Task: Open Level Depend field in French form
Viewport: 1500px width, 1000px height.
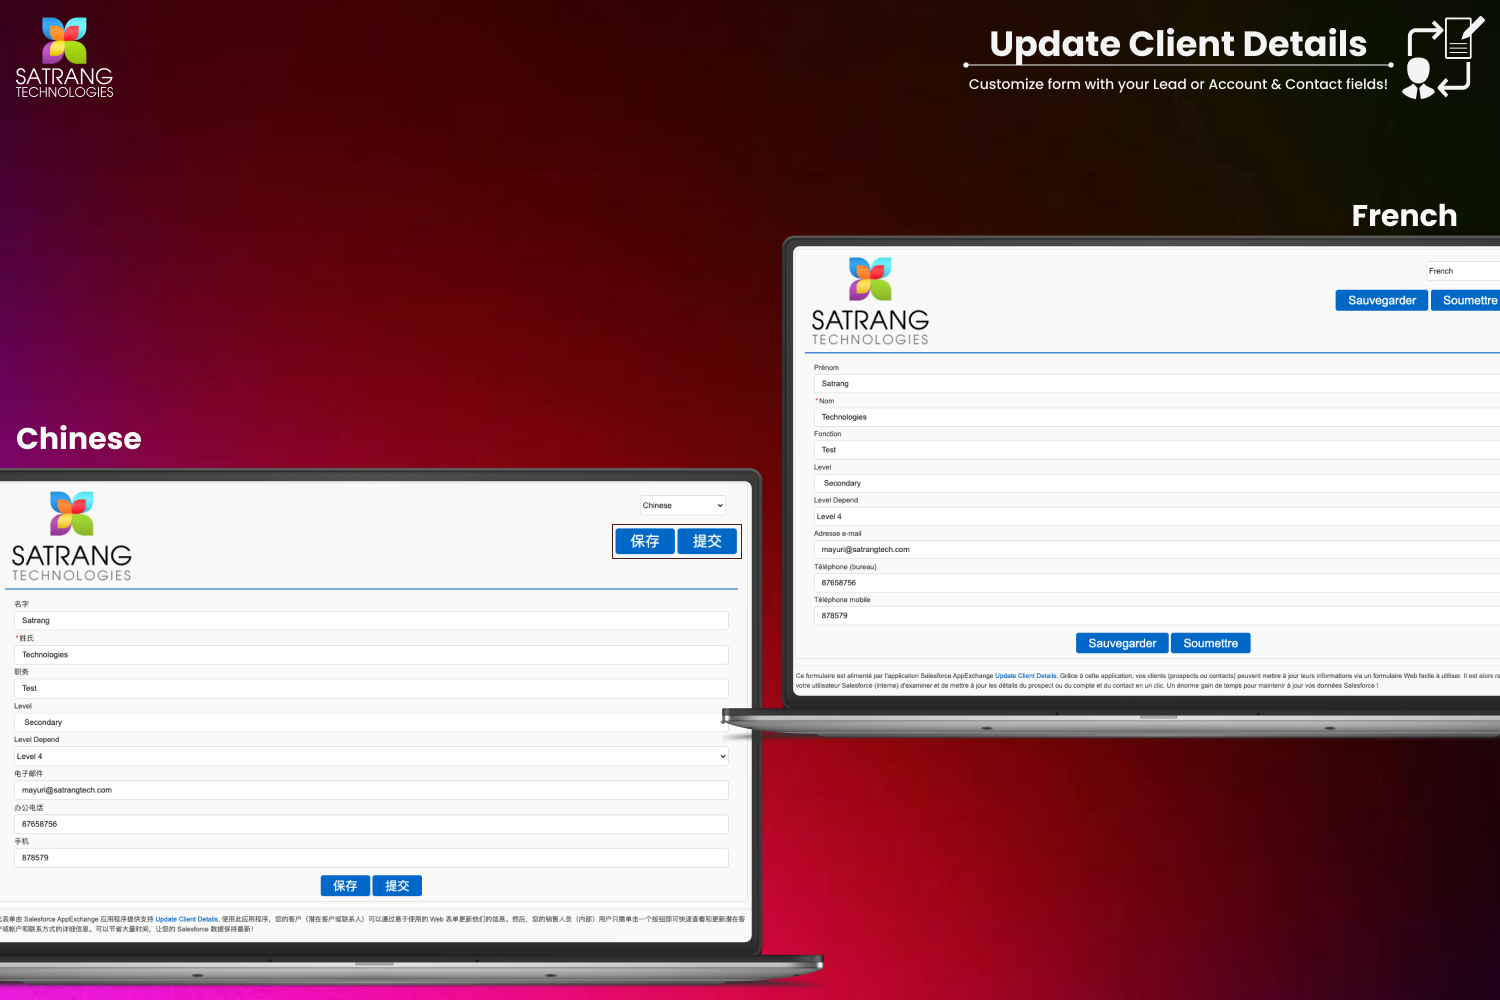Action: point(1157,516)
